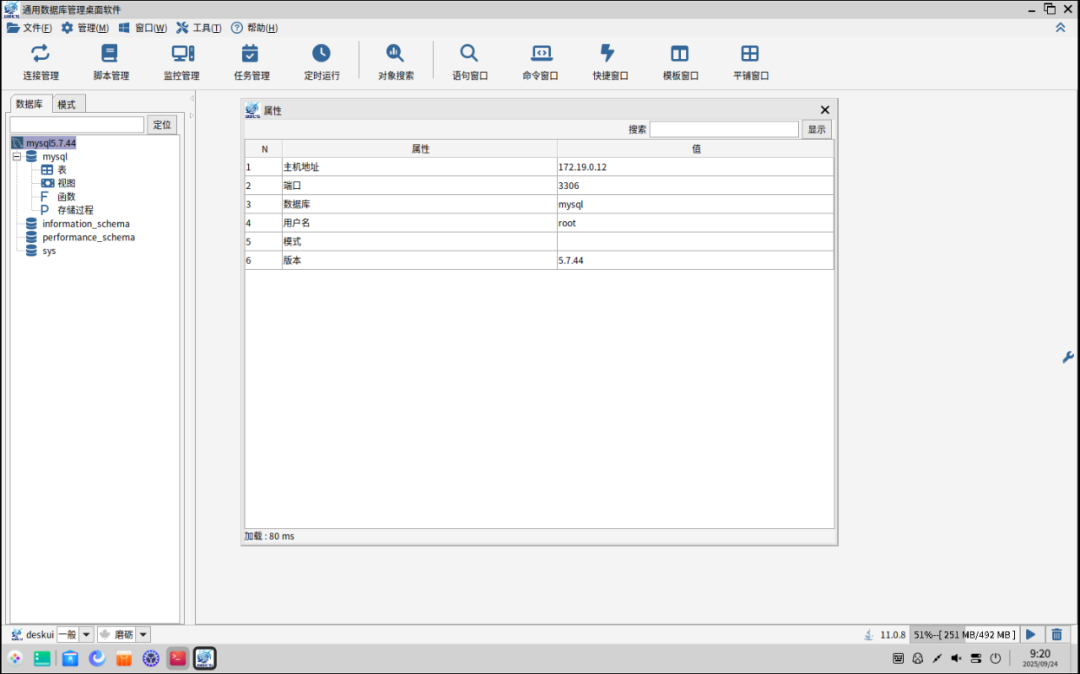Select the 端口 property cell
Image resolution: width=1080 pixels, height=674 pixels.
(419, 186)
